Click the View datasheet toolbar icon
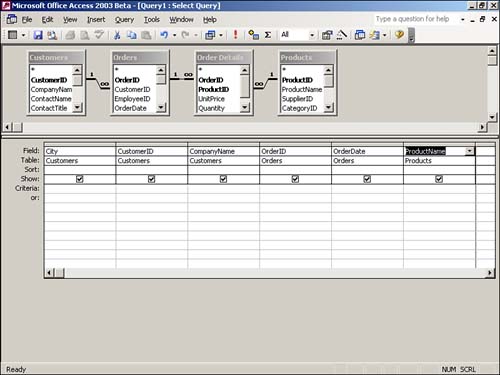This screenshot has width=500, height=375. pos(13,35)
